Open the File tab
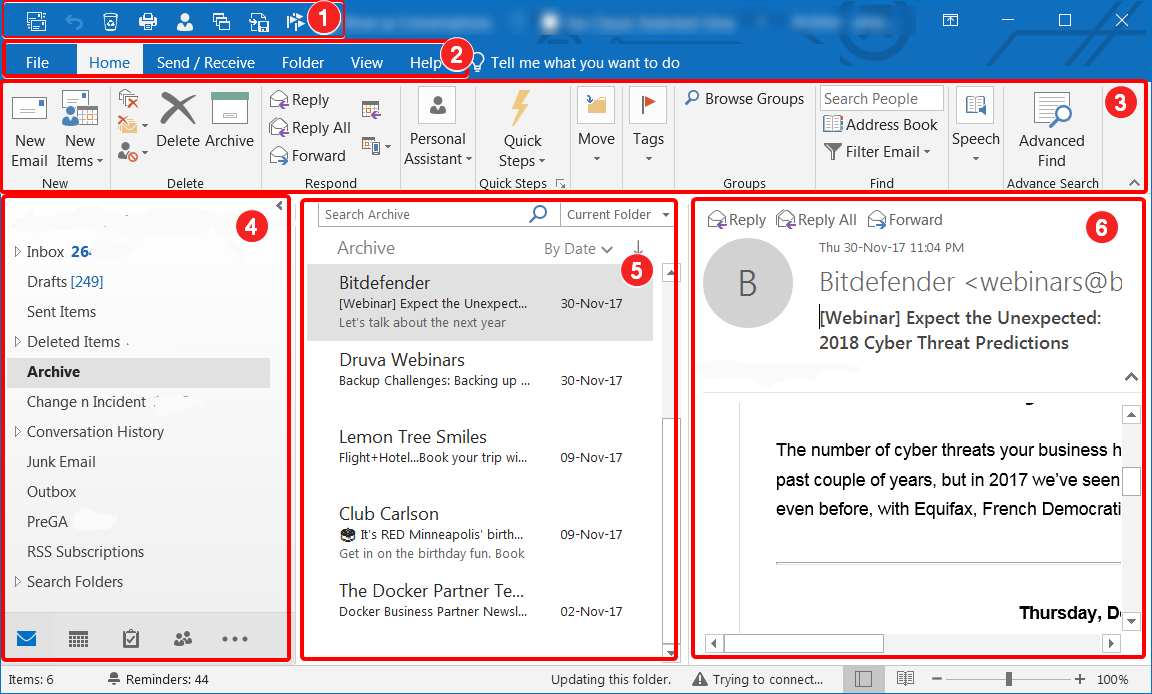The image size is (1152, 694). [x=37, y=62]
